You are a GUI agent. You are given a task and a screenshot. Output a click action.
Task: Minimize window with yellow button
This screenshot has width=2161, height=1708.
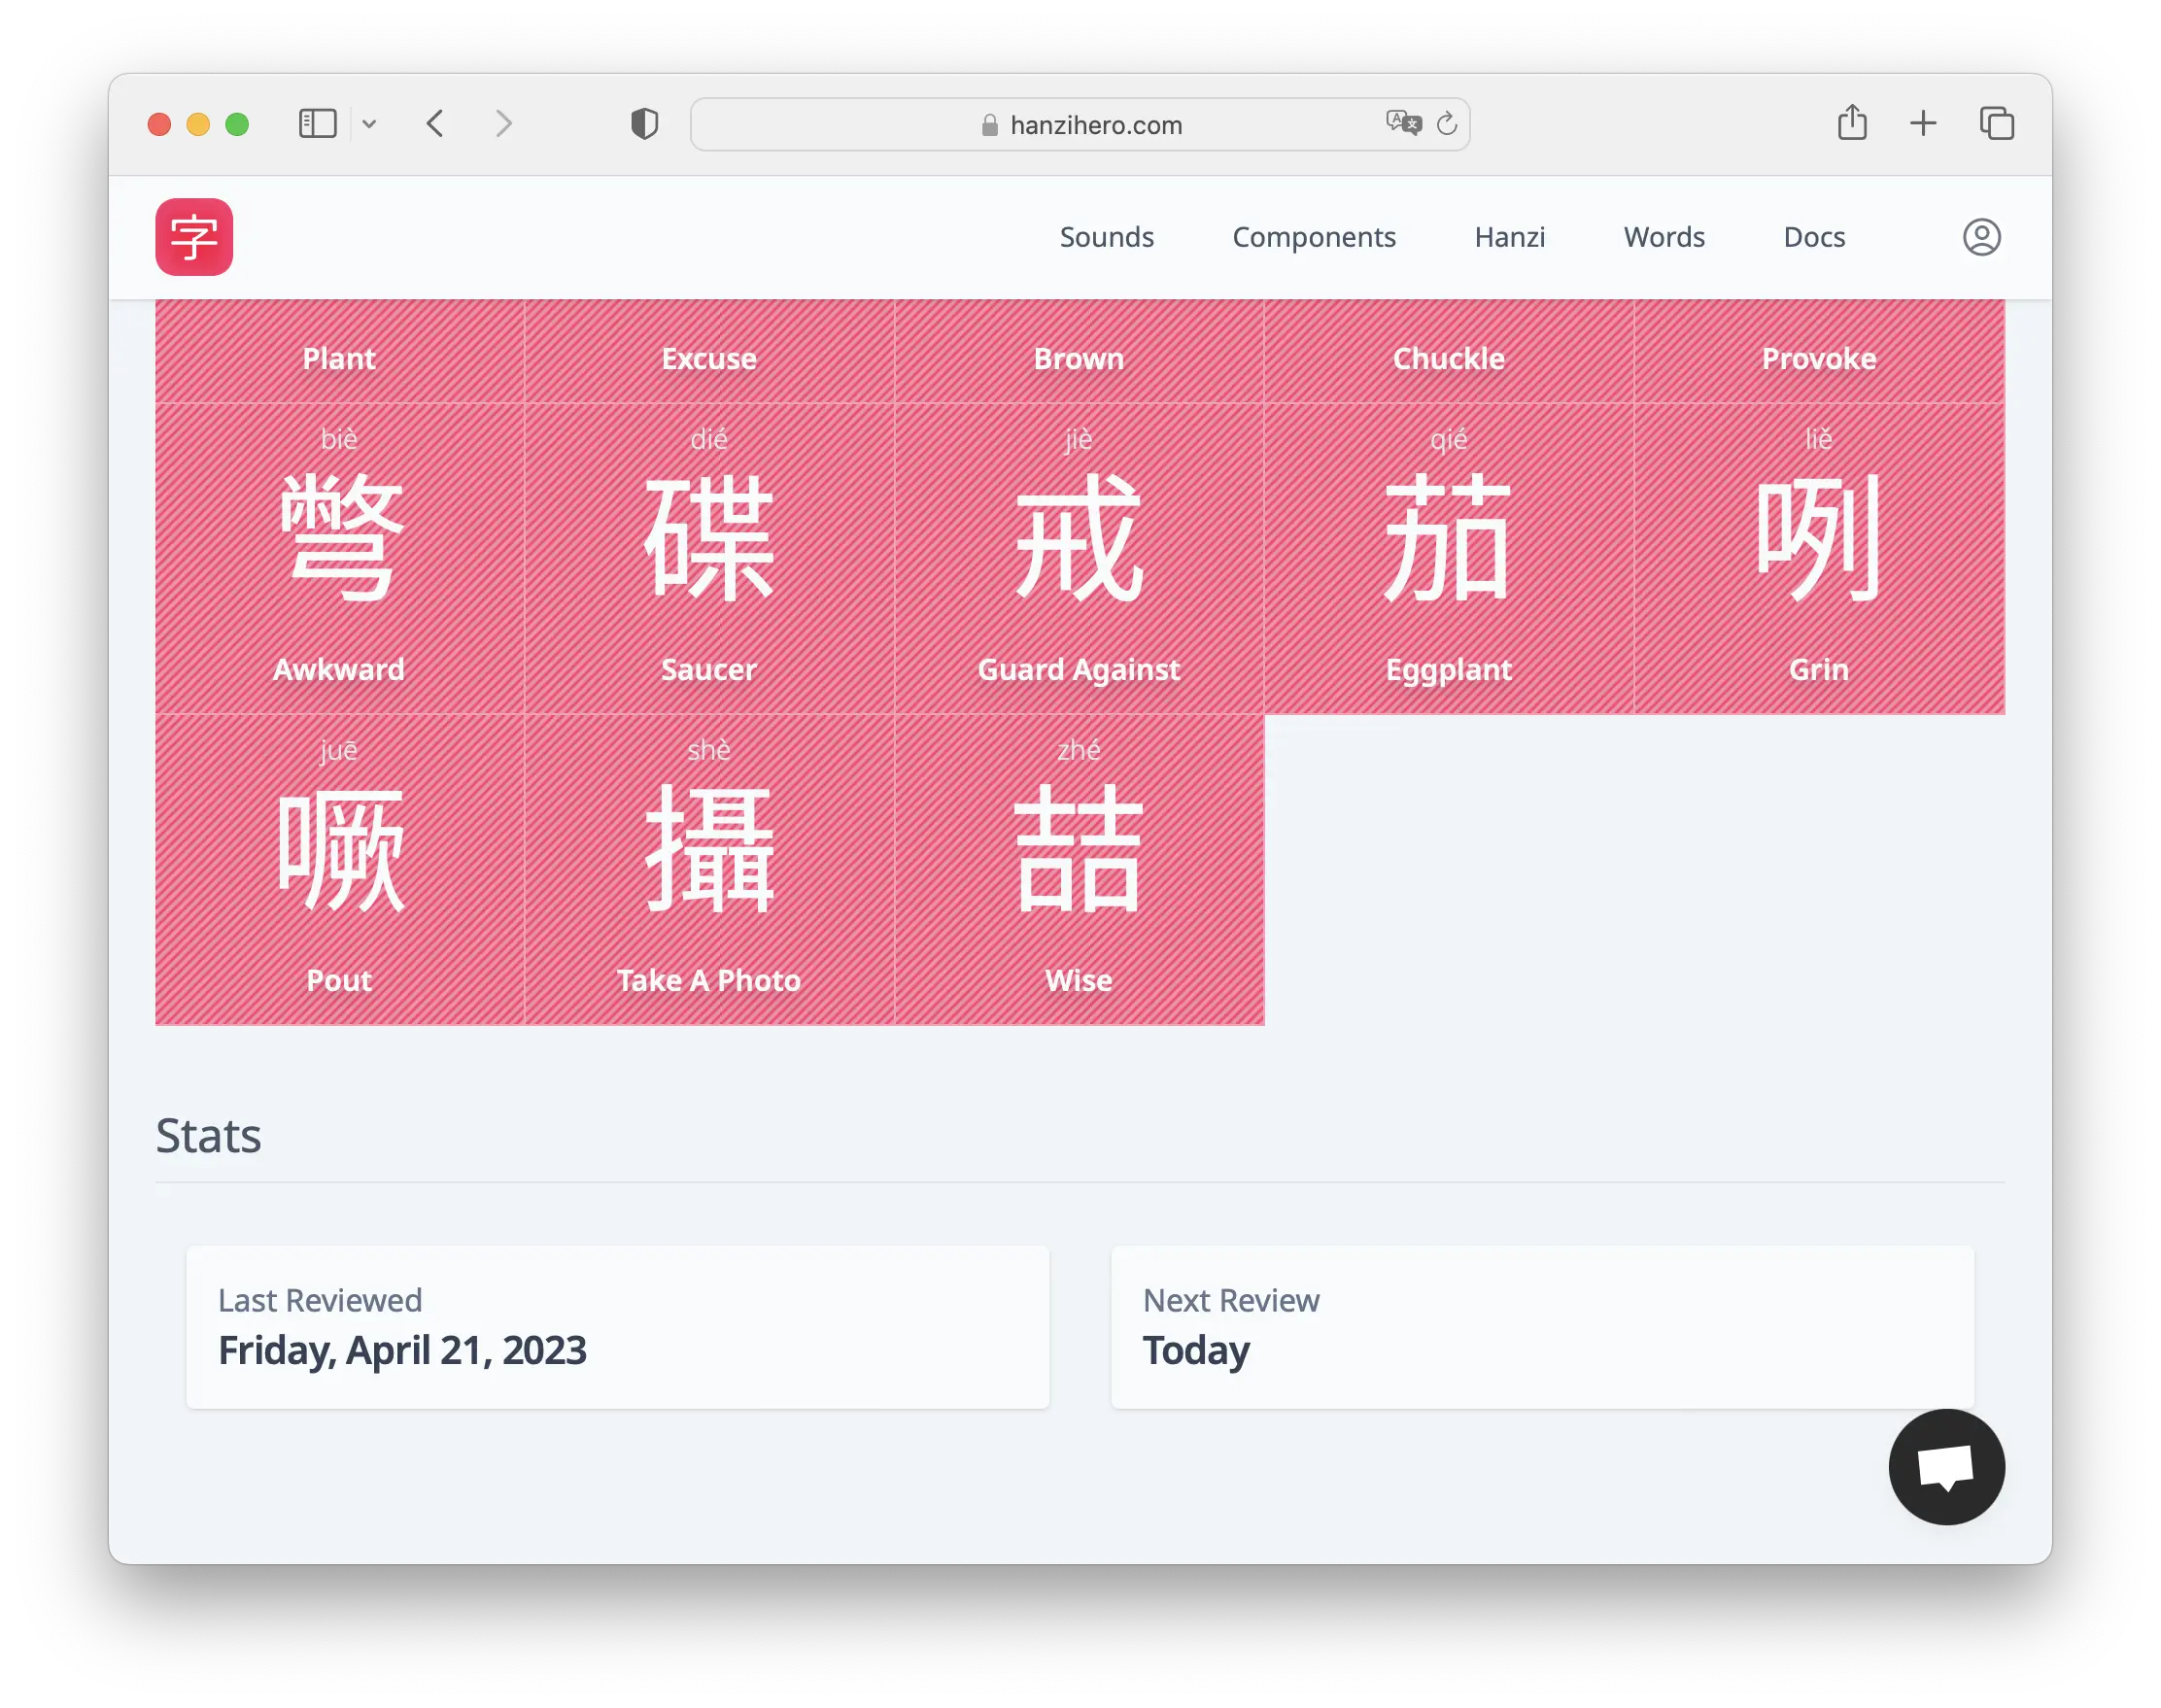(198, 124)
